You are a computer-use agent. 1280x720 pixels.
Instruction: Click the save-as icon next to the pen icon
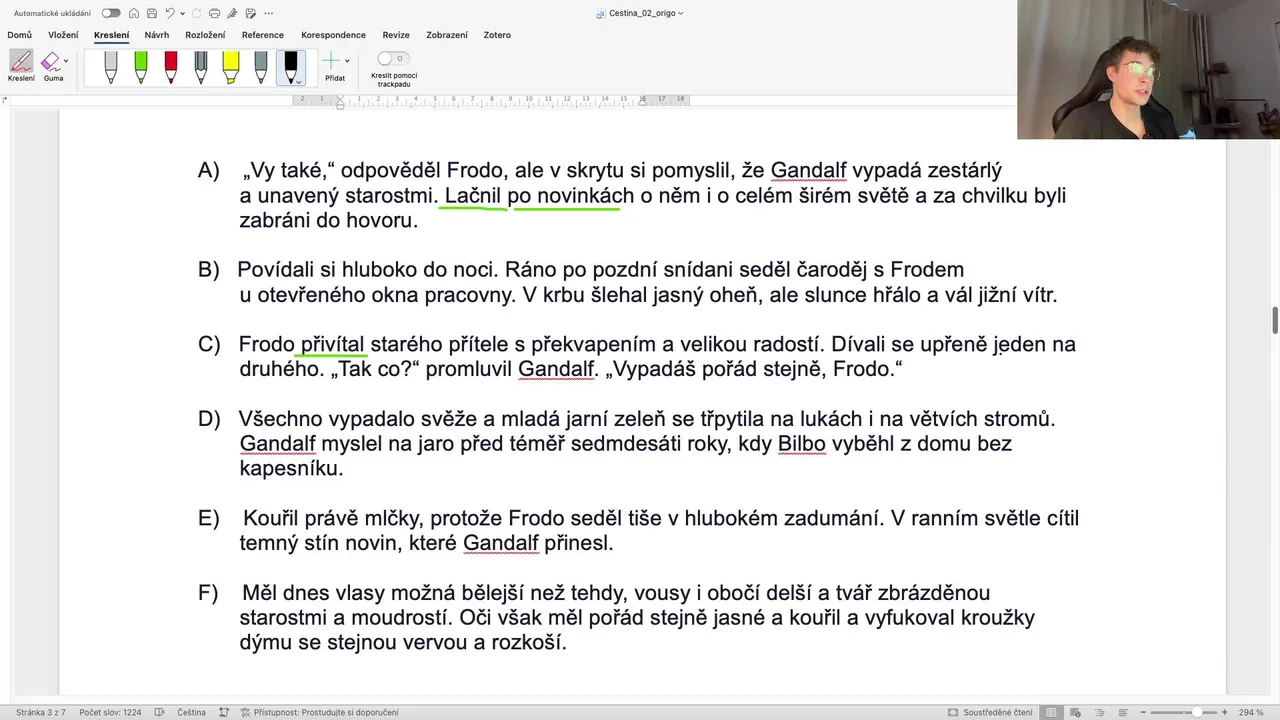point(250,13)
